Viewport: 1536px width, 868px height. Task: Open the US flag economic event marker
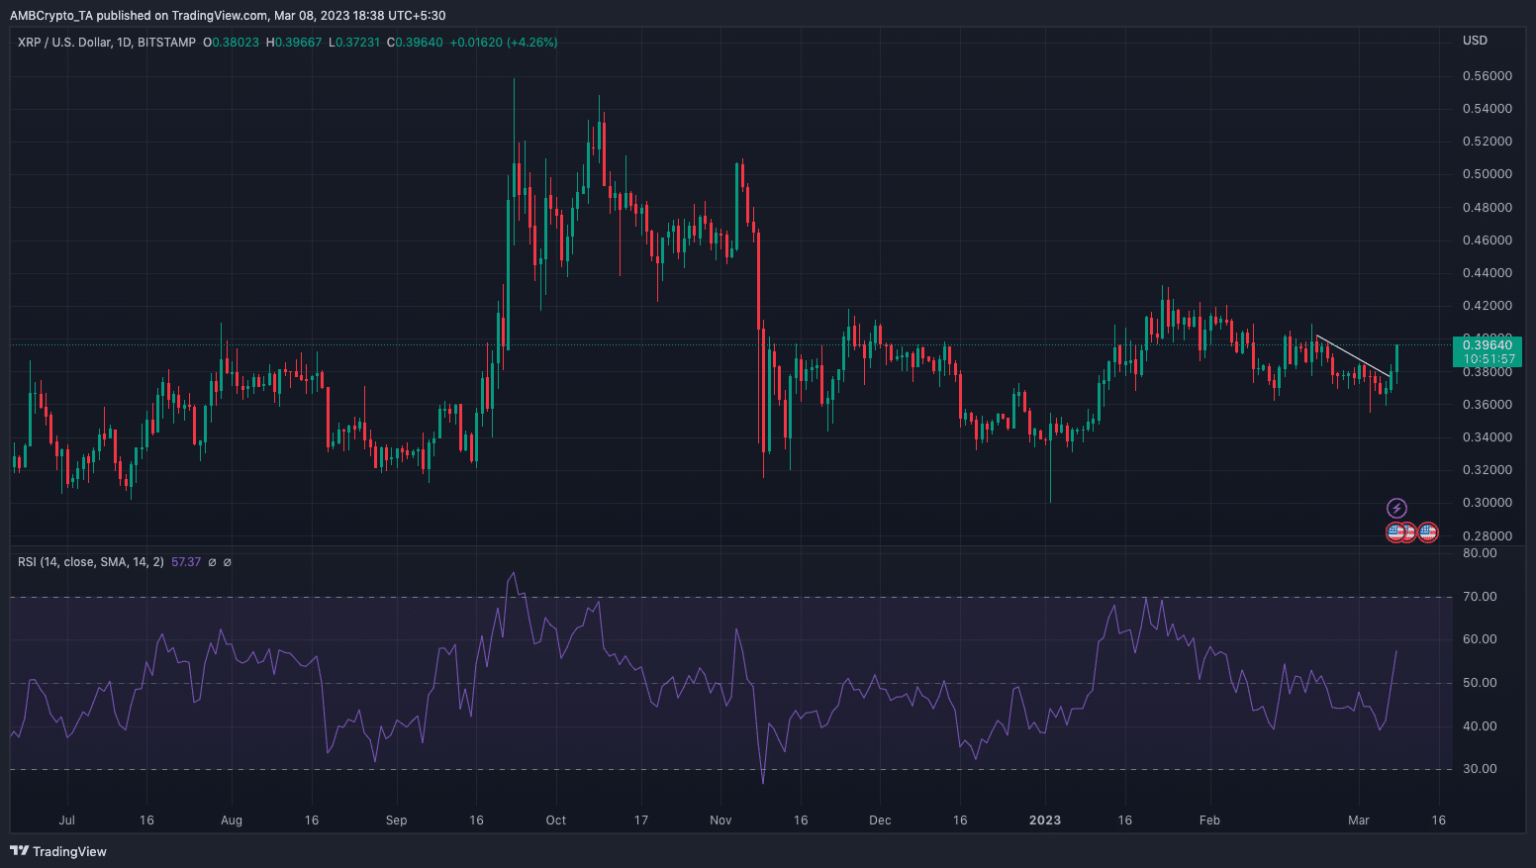pyautogui.click(x=1394, y=531)
